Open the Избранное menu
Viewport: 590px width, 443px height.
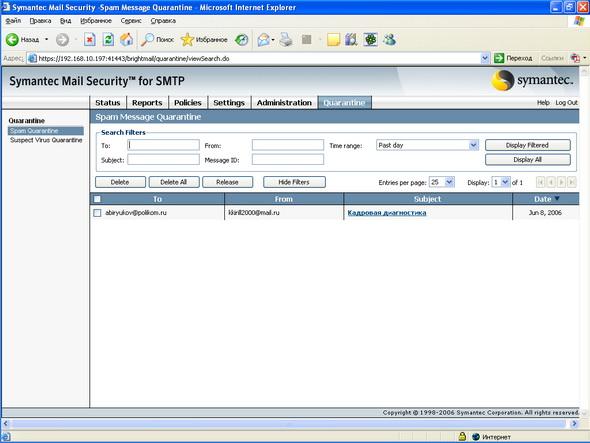pos(96,21)
